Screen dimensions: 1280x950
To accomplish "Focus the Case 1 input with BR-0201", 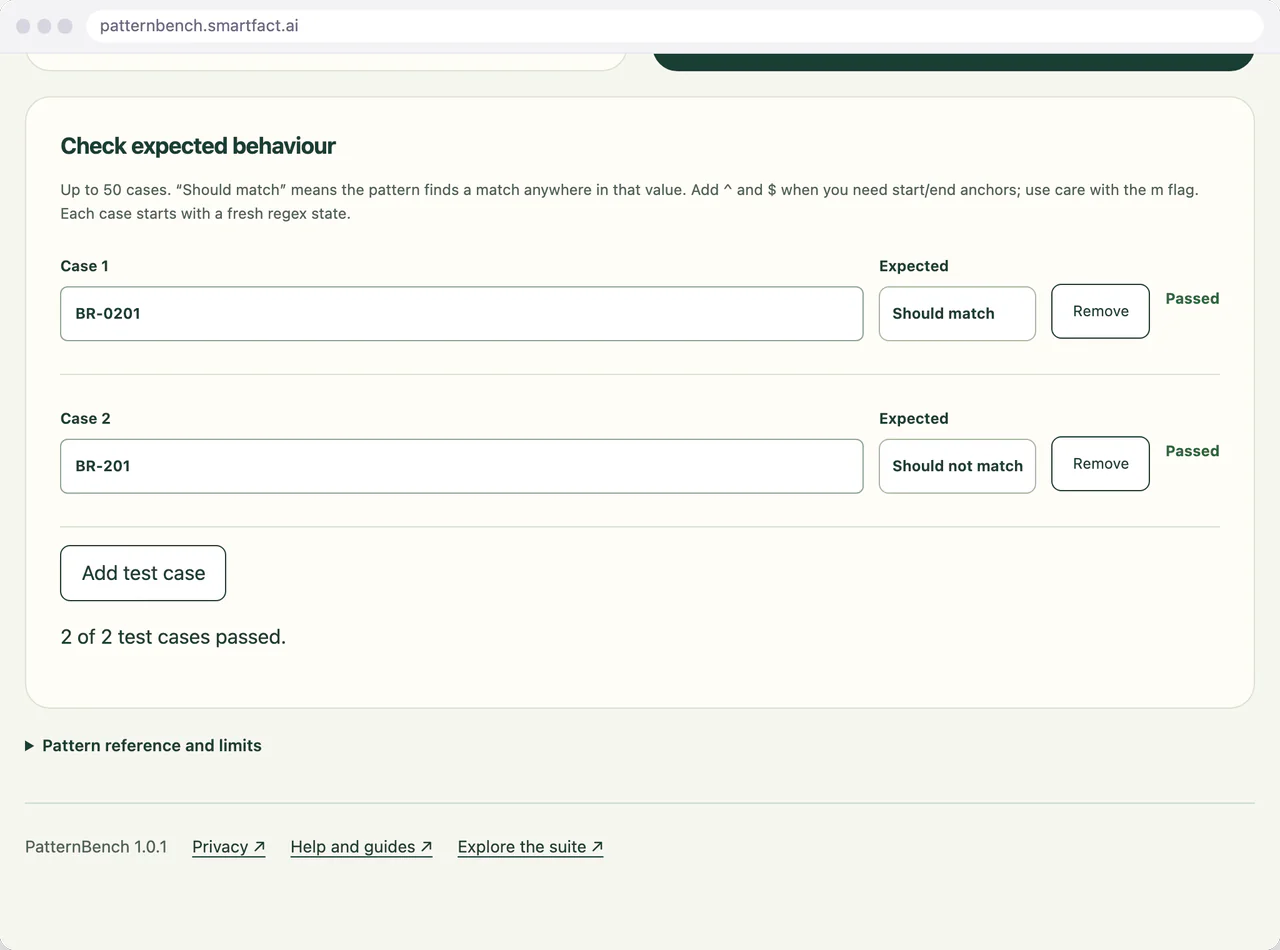I will pos(461,314).
